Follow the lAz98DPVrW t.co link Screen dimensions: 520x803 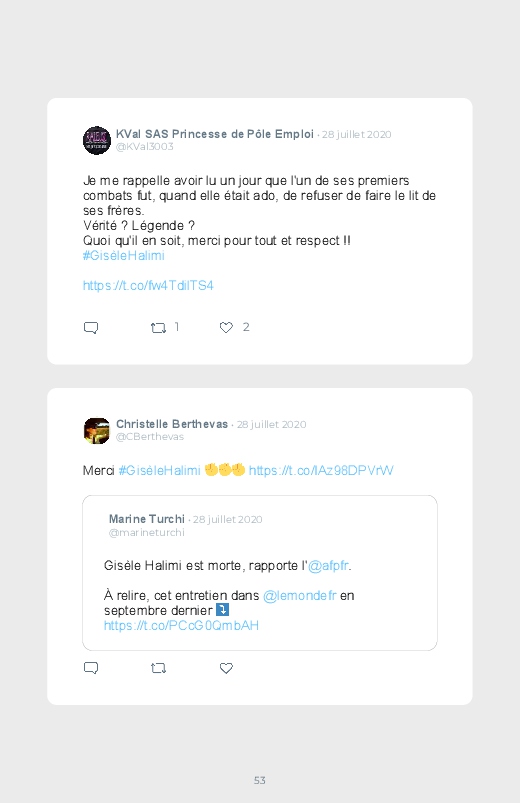(x=321, y=470)
